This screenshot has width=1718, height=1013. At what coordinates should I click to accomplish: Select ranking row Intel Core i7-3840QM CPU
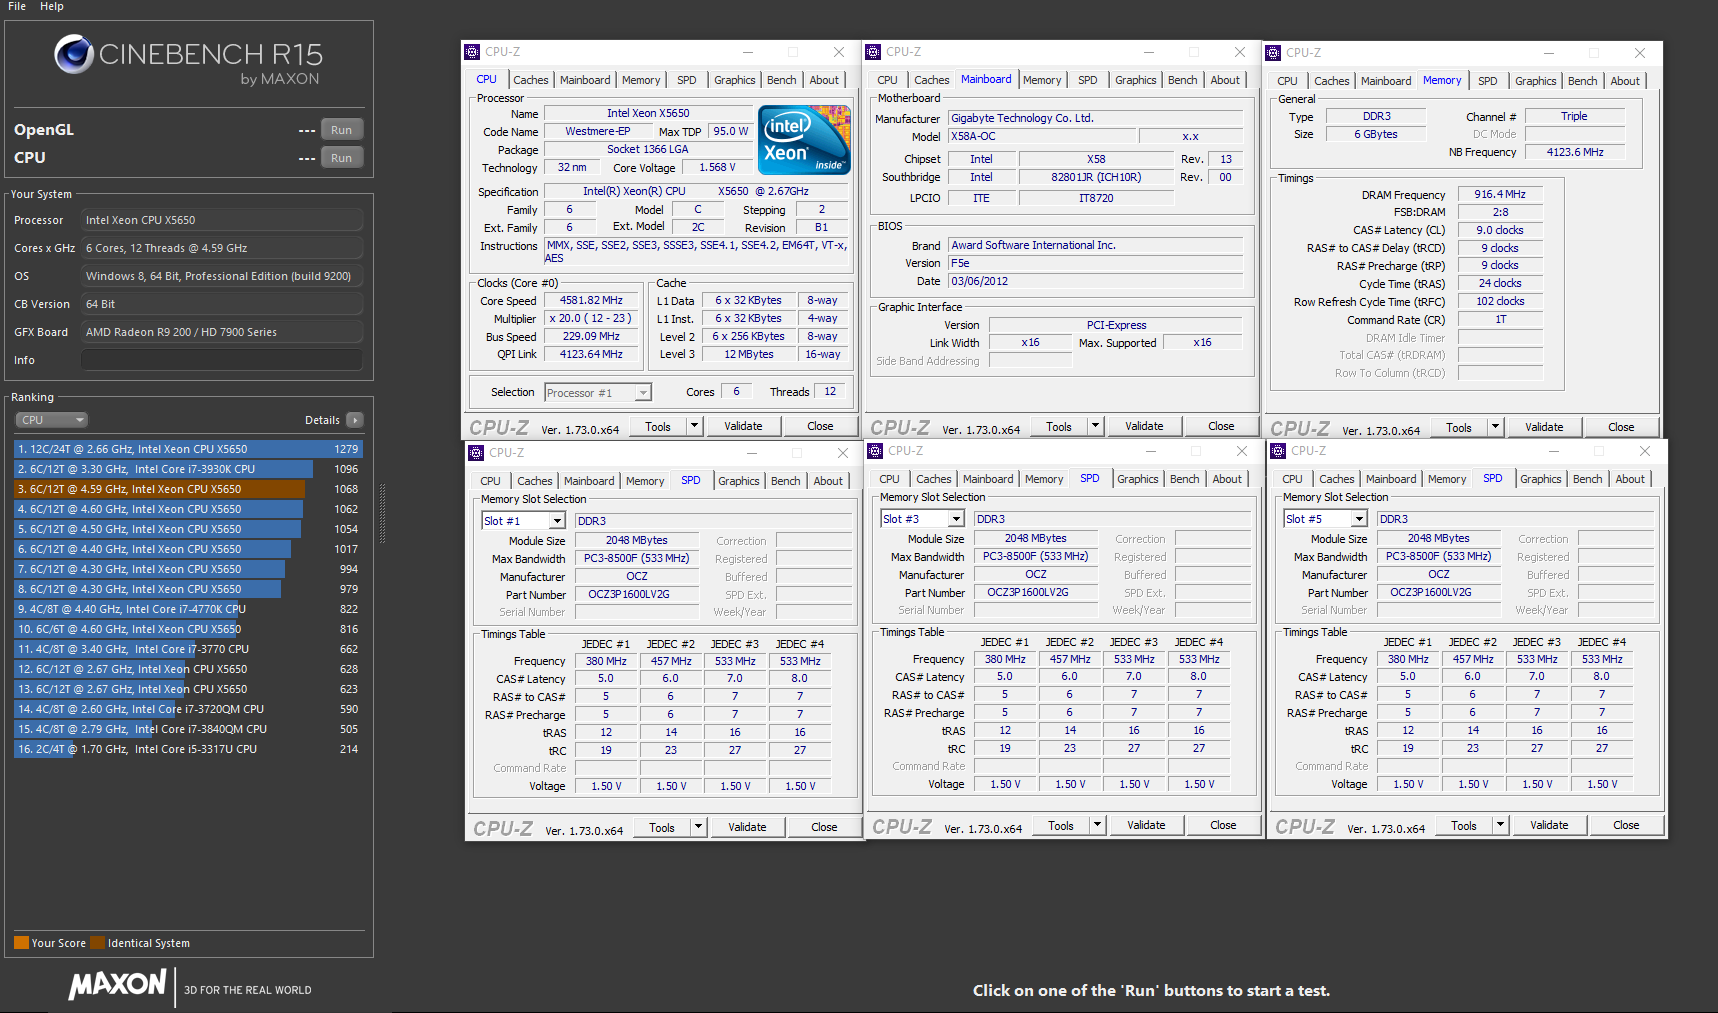tap(188, 729)
